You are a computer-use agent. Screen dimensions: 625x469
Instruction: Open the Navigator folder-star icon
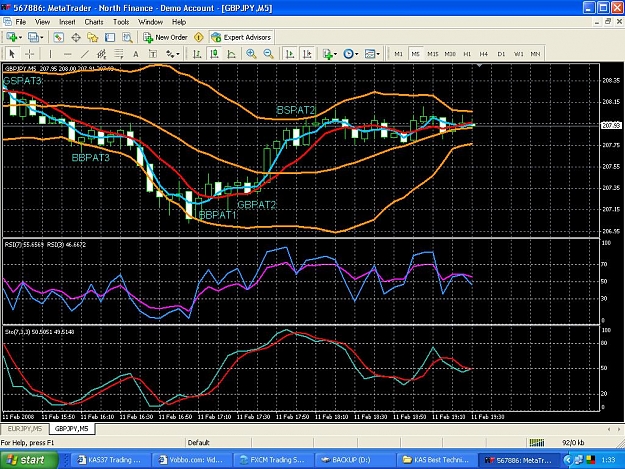coord(93,37)
